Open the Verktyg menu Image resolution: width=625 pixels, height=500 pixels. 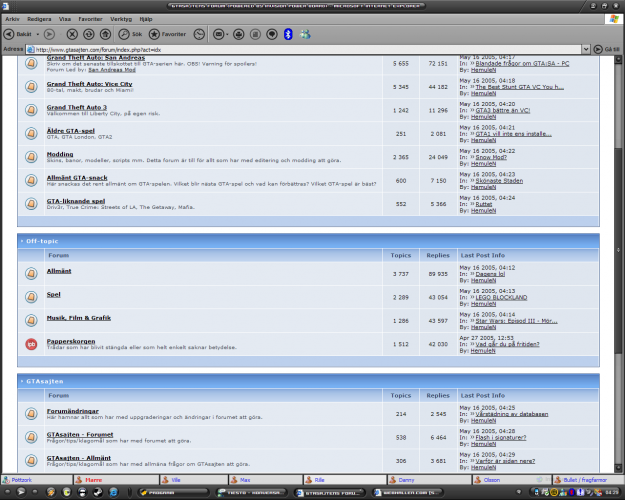point(120,18)
